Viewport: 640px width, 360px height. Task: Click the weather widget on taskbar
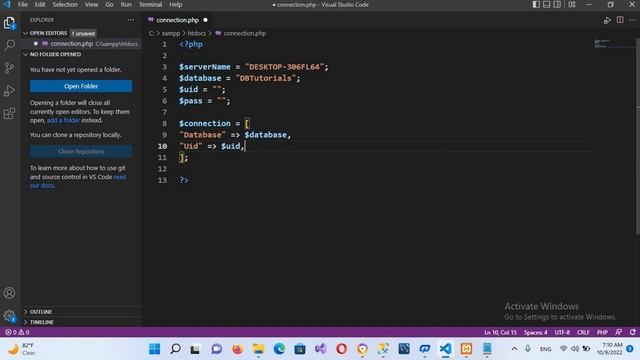click(22, 349)
